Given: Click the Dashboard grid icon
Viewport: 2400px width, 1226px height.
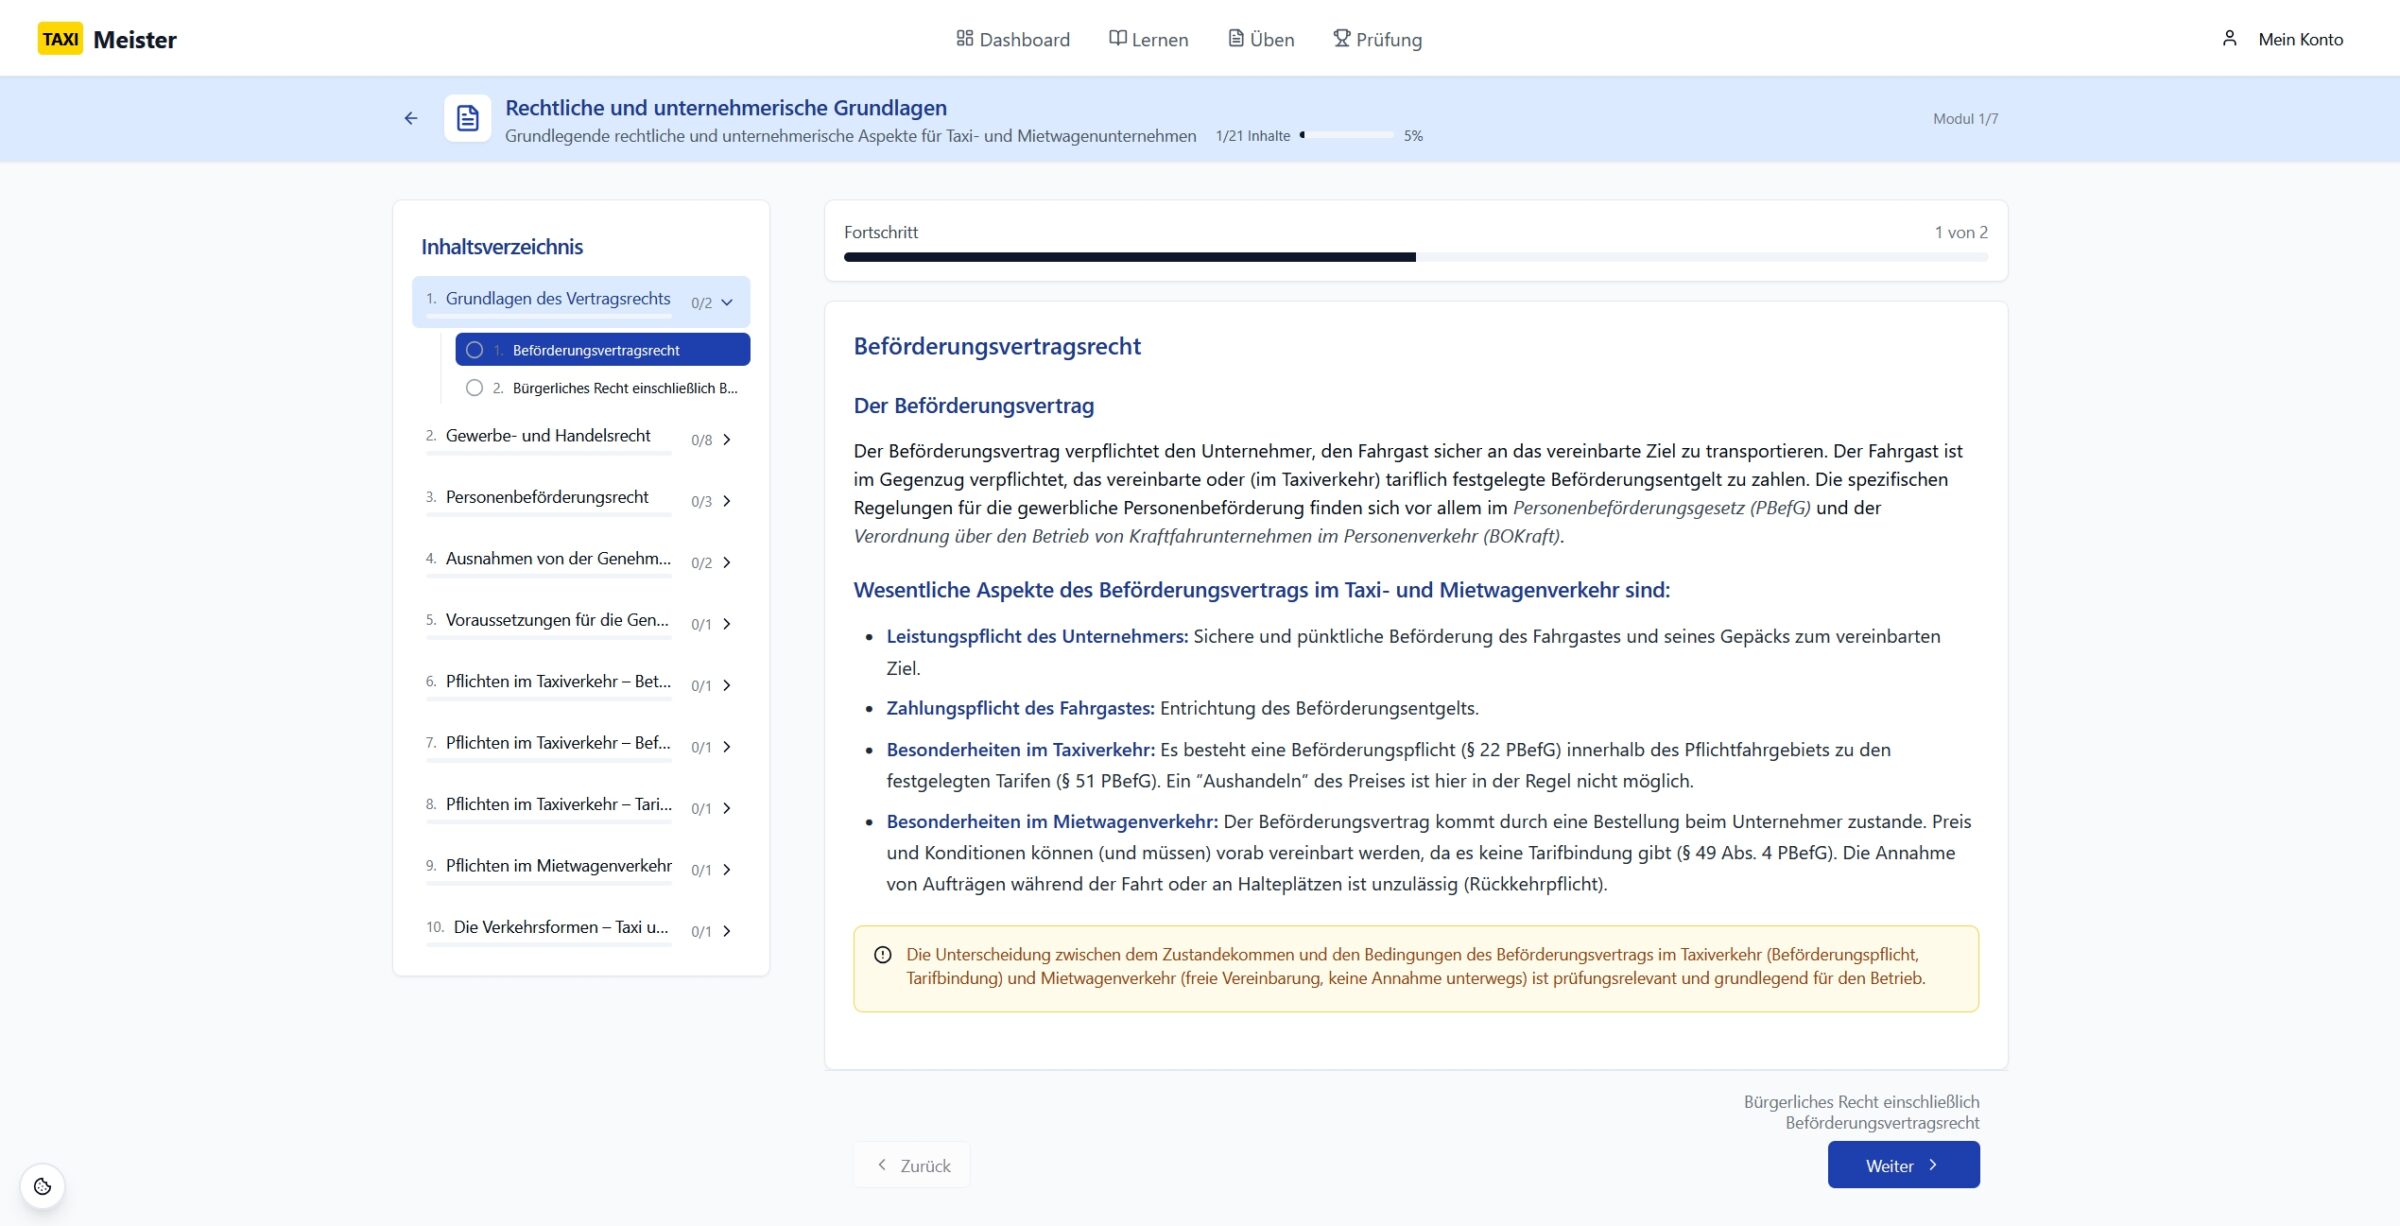Looking at the screenshot, I should [x=964, y=38].
